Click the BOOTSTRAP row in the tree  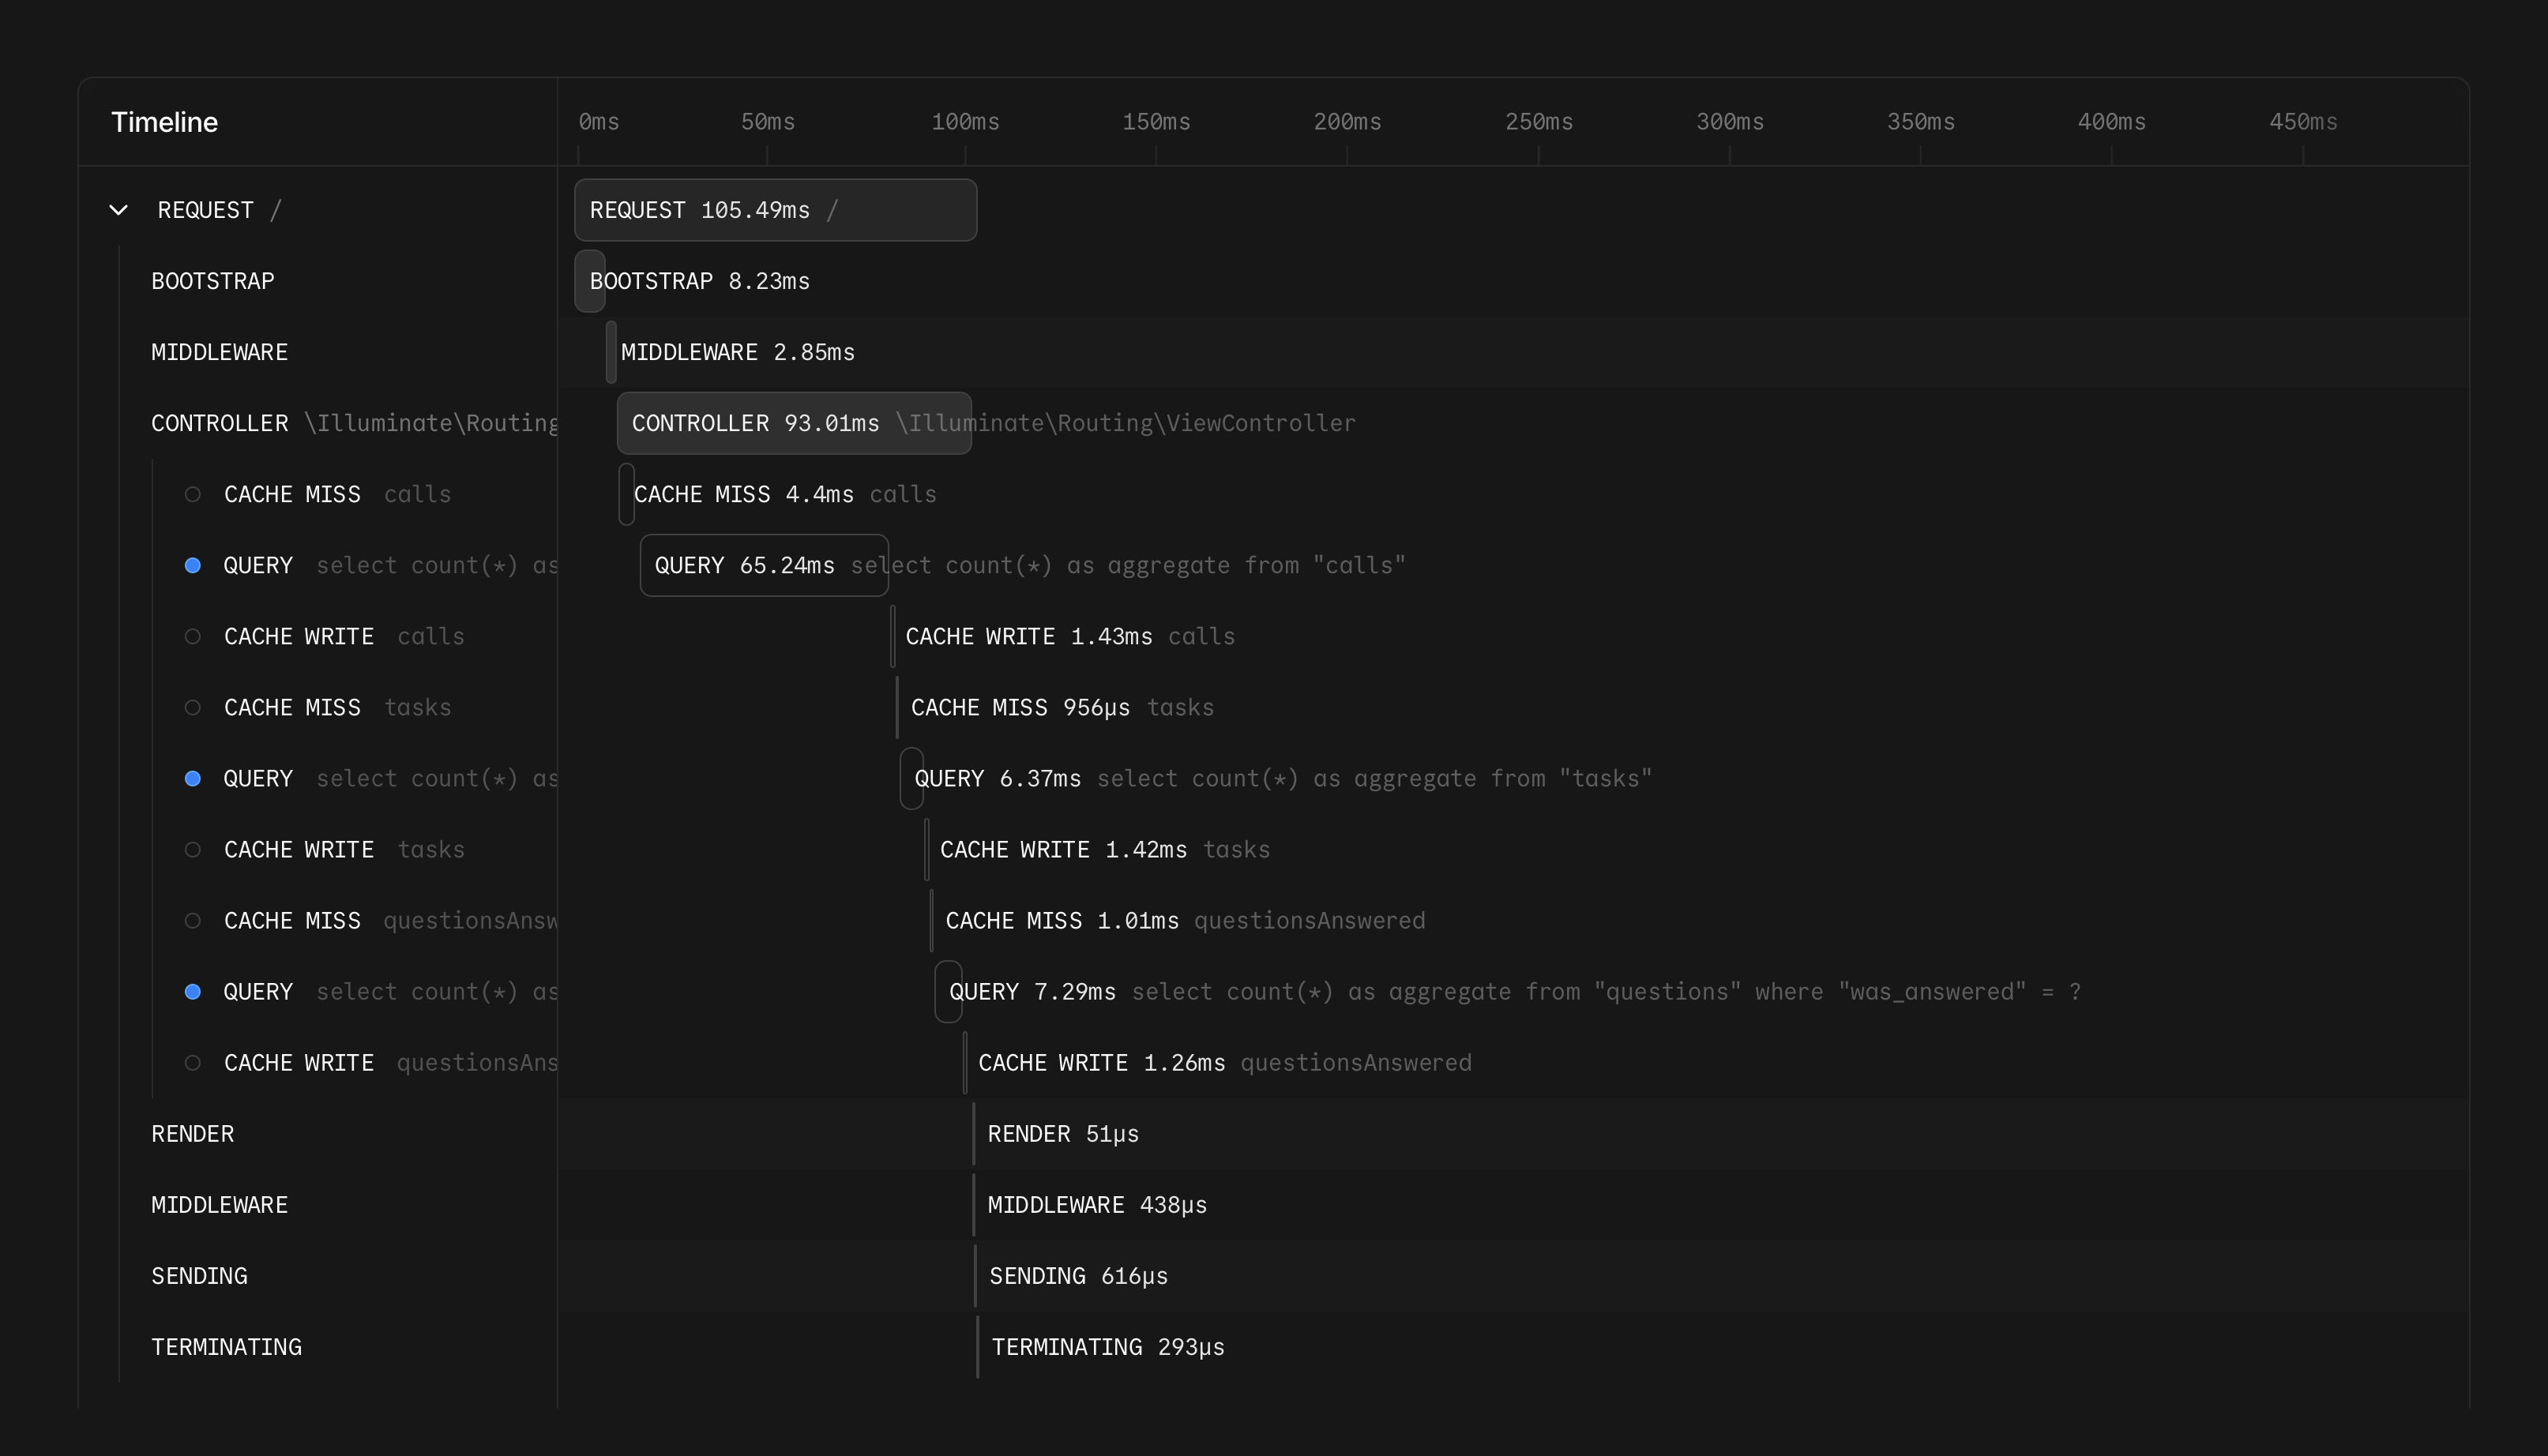pyautogui.click(x=212, y=282)
